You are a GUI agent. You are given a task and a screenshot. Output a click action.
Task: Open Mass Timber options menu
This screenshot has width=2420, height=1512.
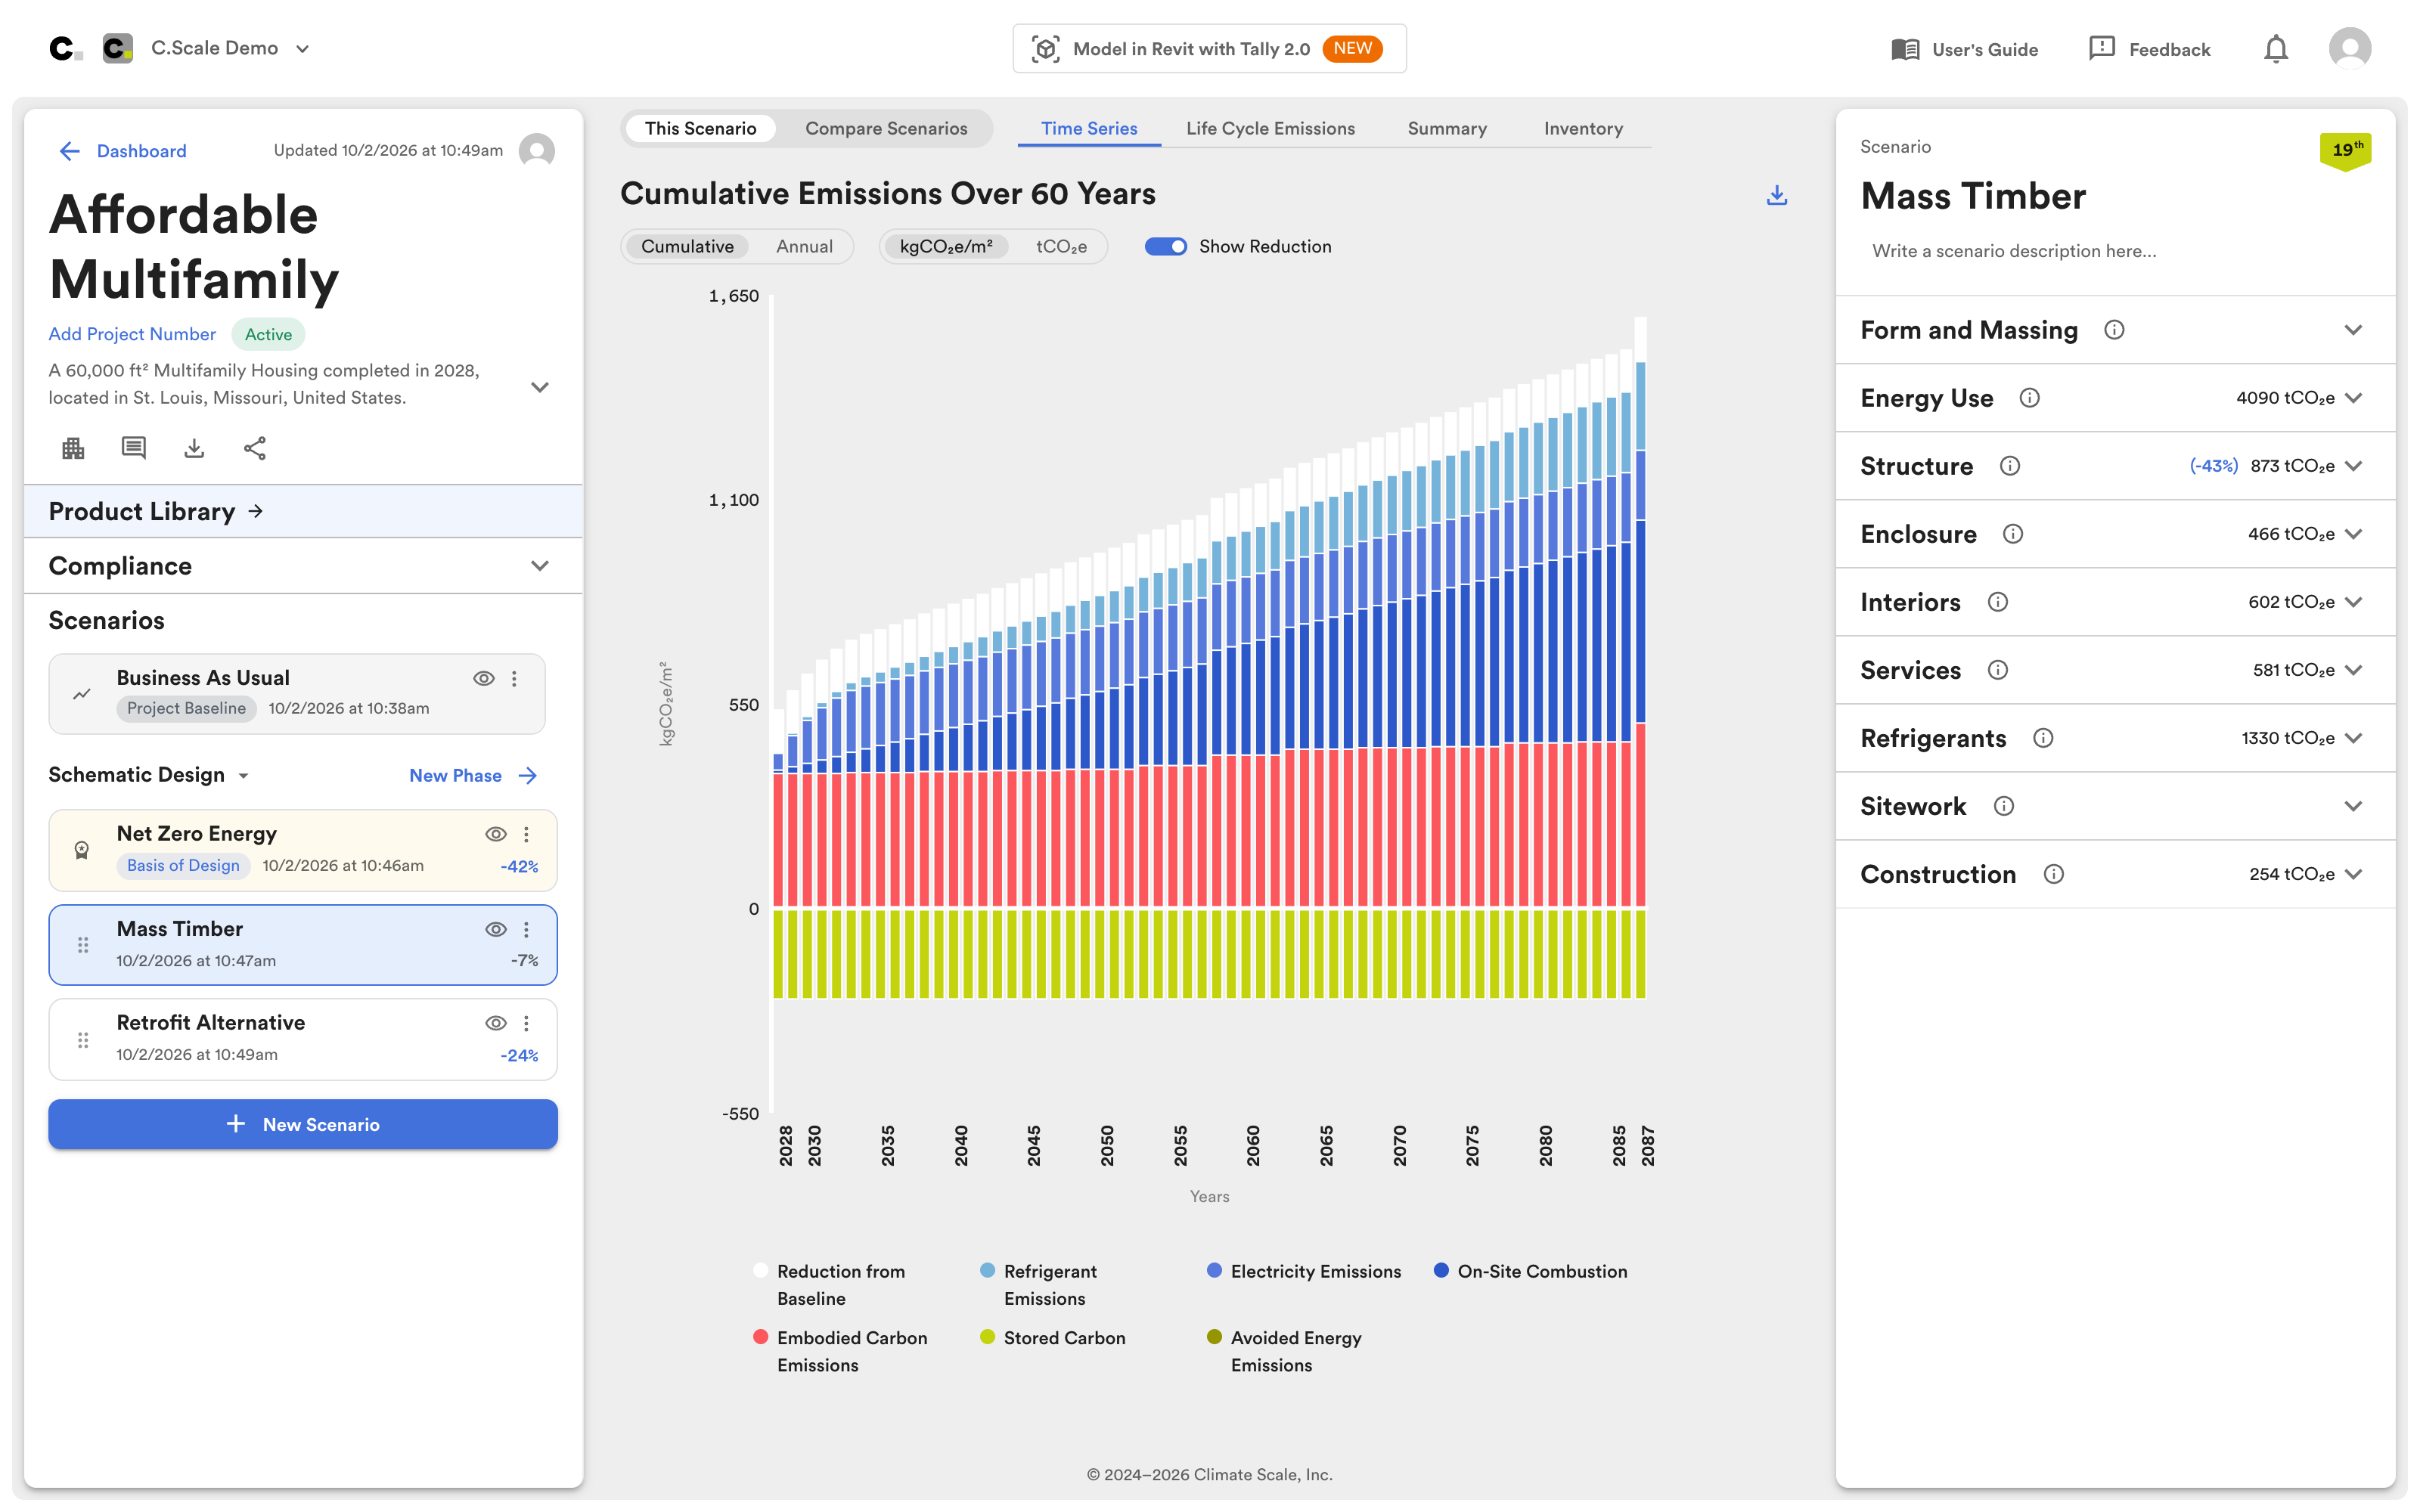click(526, 929)
